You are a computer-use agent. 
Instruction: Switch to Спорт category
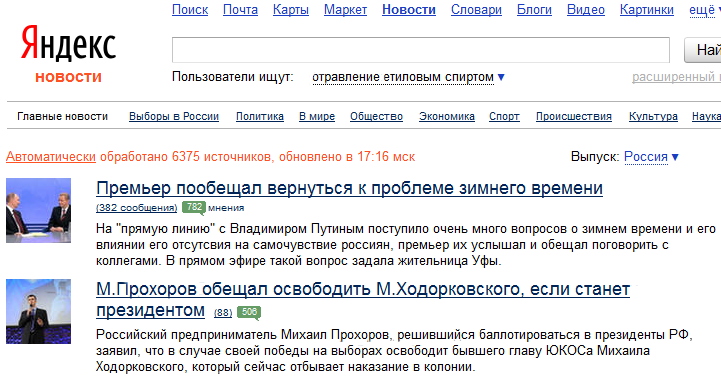click(x=504, y=116)
